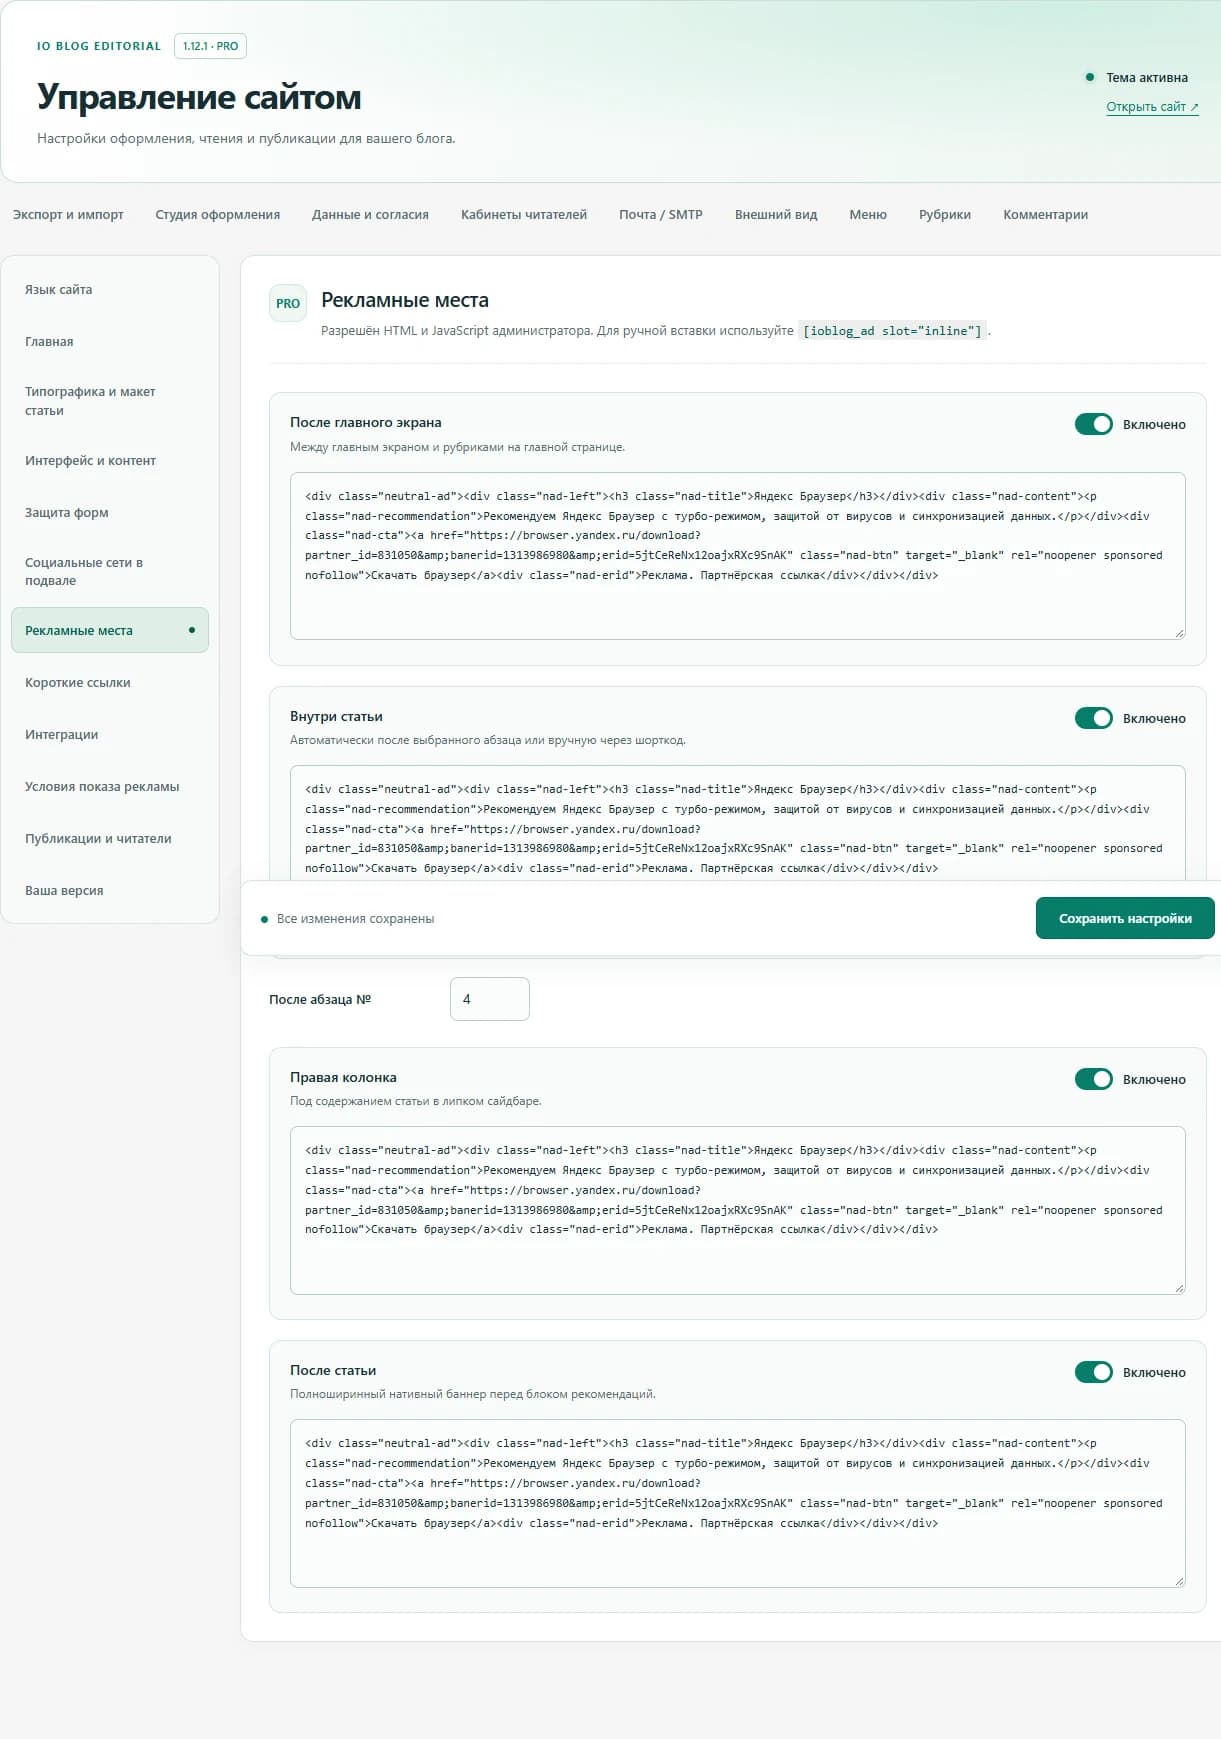Turn off the Внутри статьи ad slot
The height and width of the screenshot is (1739, 1221).
pyautogui.click(x=1093, y=718)
